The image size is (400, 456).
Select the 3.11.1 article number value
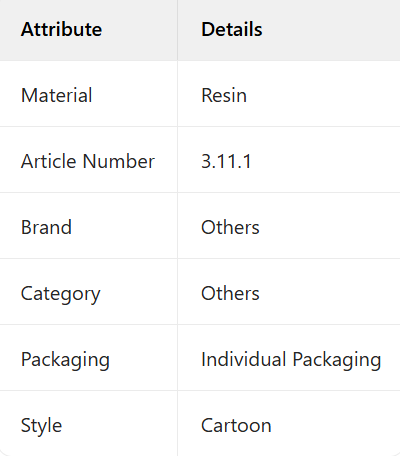226,161
